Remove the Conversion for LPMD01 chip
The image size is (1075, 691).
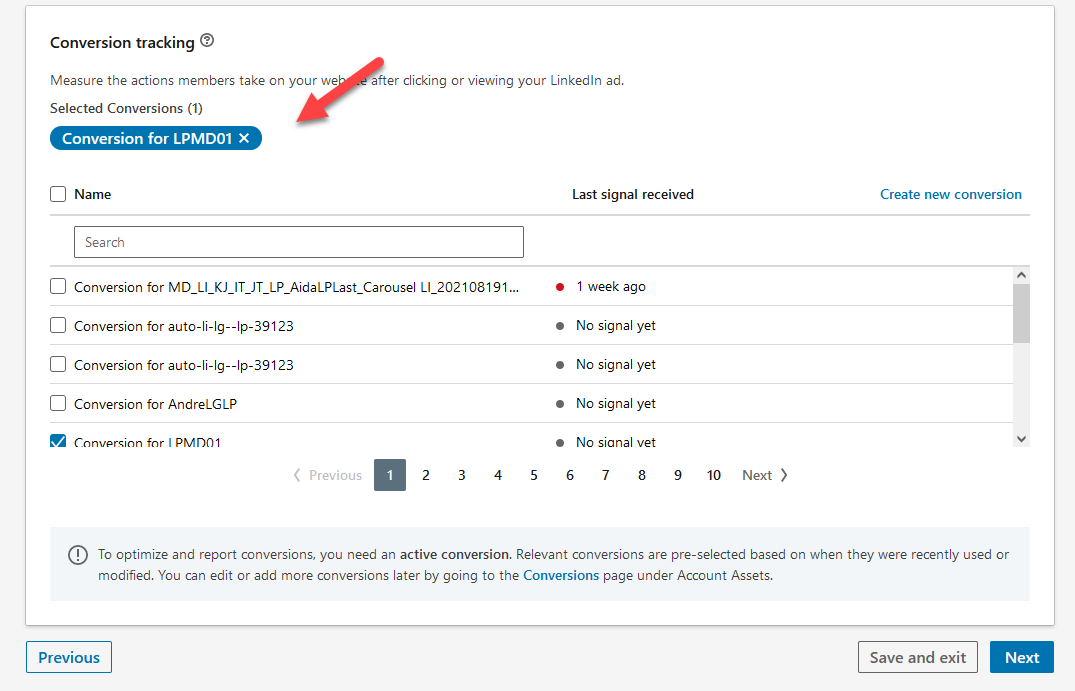[244, 138]
